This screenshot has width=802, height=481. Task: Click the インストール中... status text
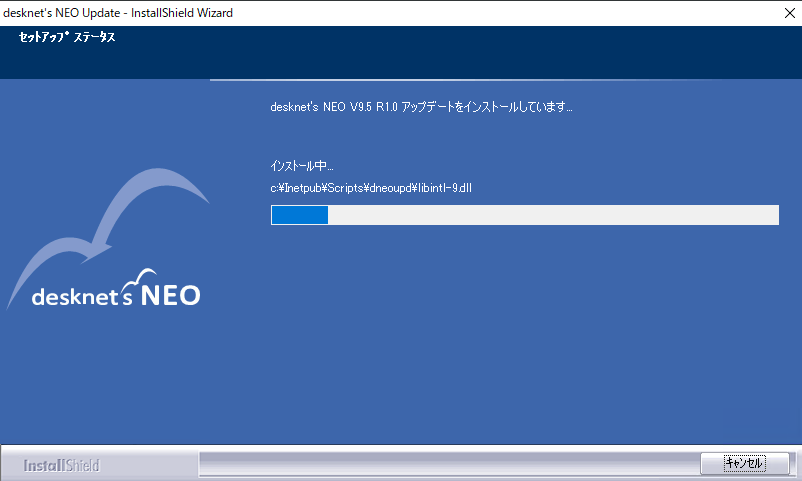click(x=302, y=166)
